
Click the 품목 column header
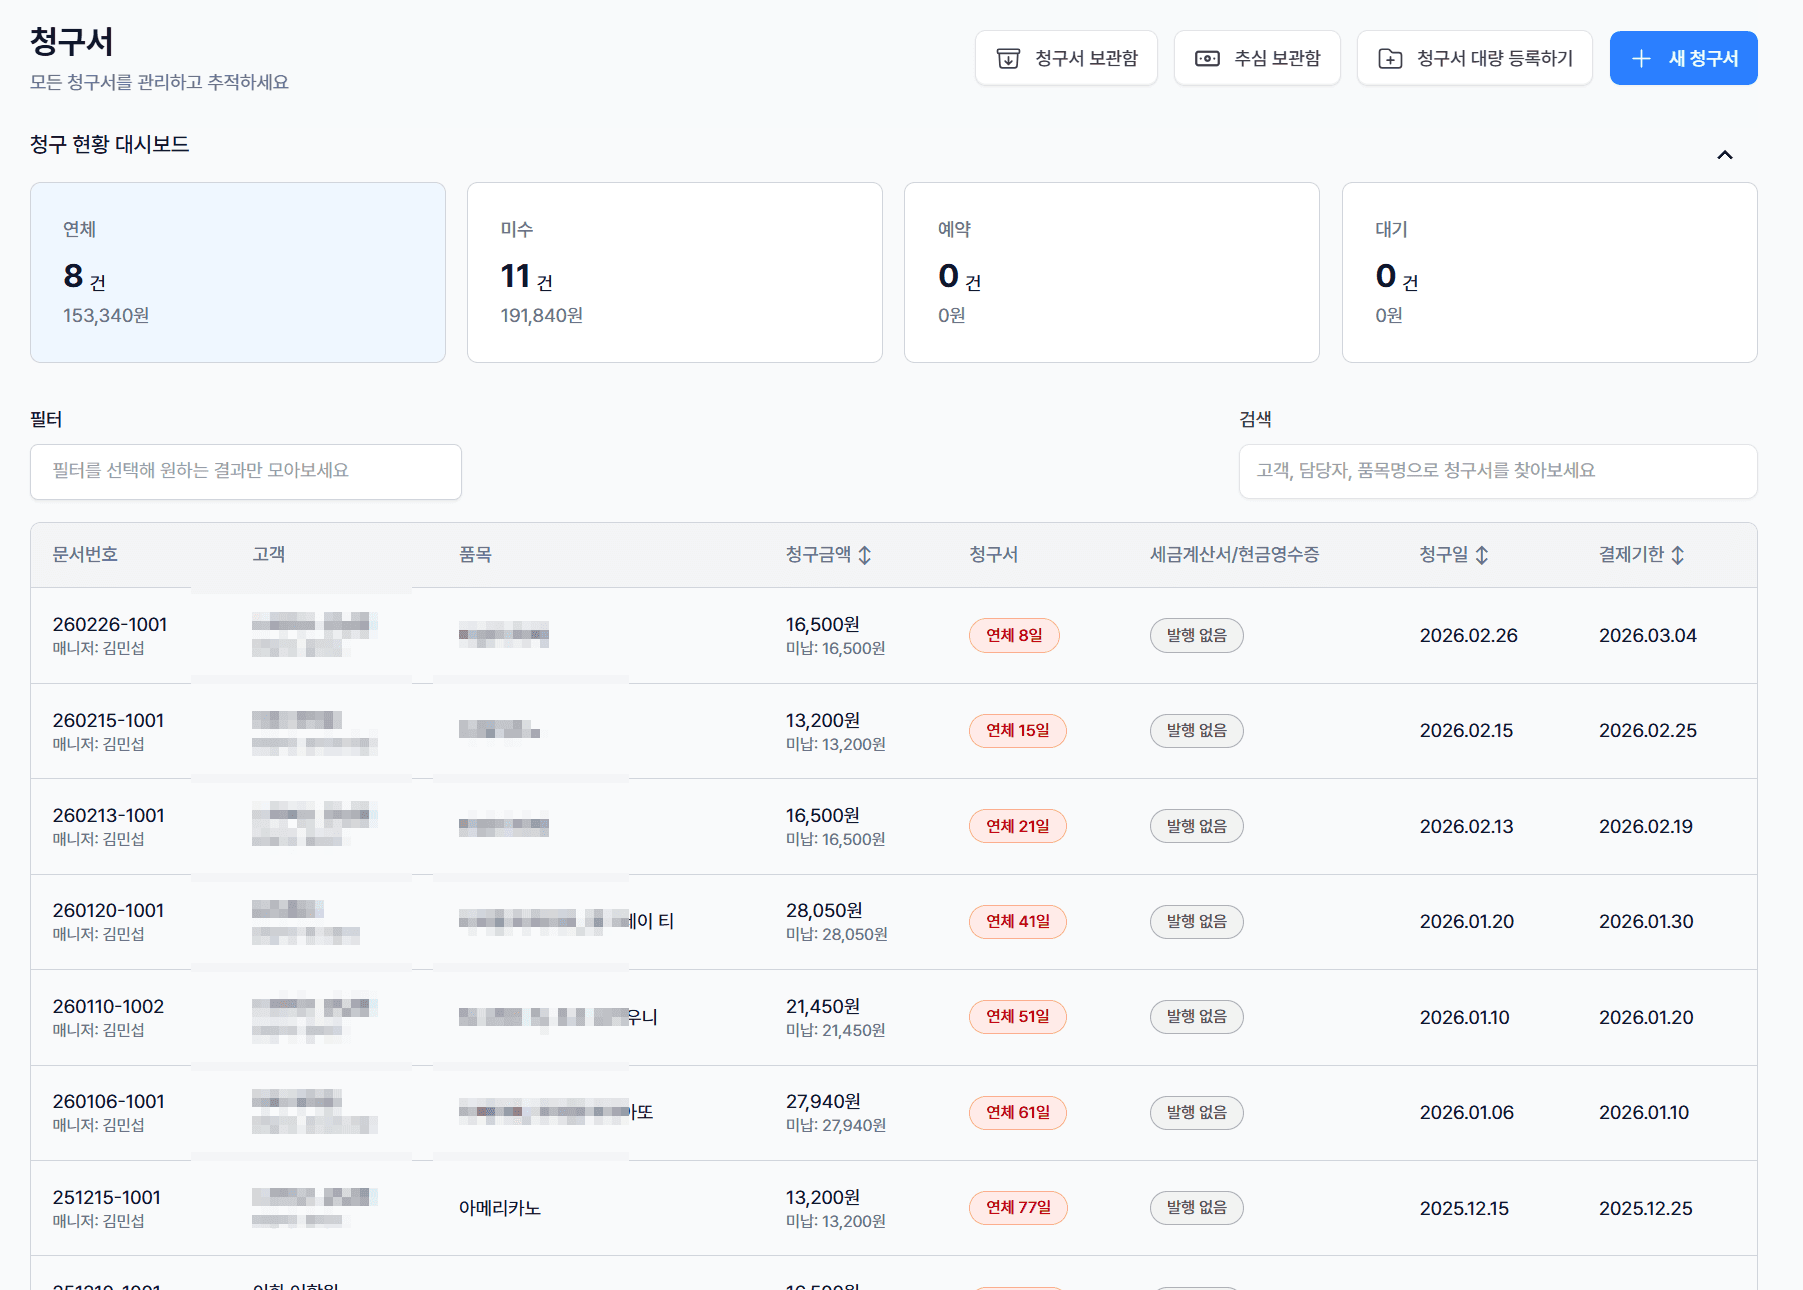(x=475, y=555)
